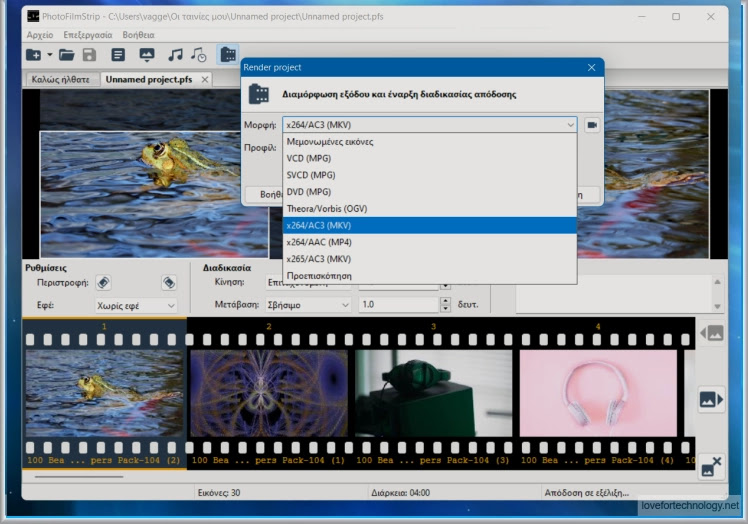Click Απόδοση σε εξέλιξη status text

click(587, 493)
